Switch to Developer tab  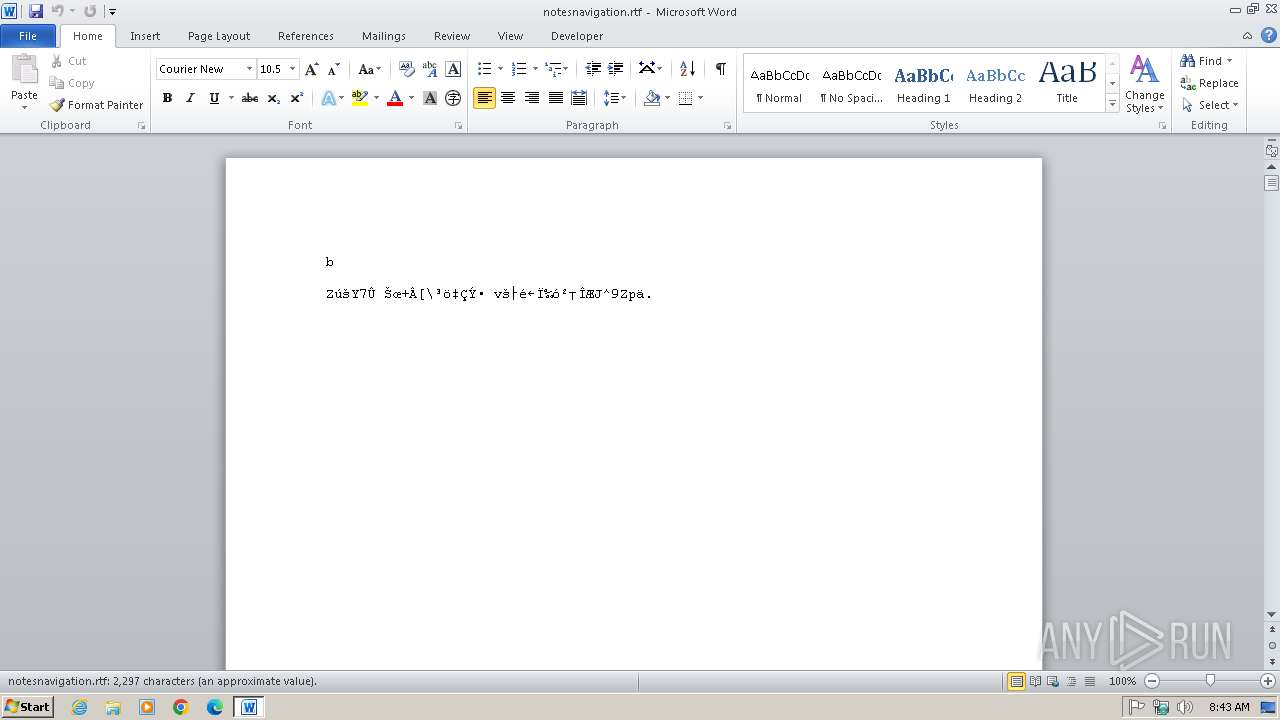pos(577,36)
